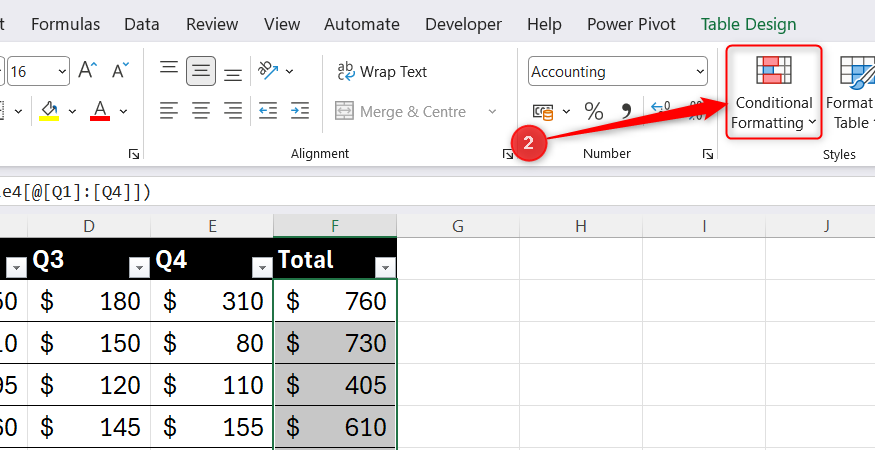This screenshot has width=875, height=450.
Task: Expand Merge & Centre options arrow
Action: pyautogui.click(x=492, y=112)
